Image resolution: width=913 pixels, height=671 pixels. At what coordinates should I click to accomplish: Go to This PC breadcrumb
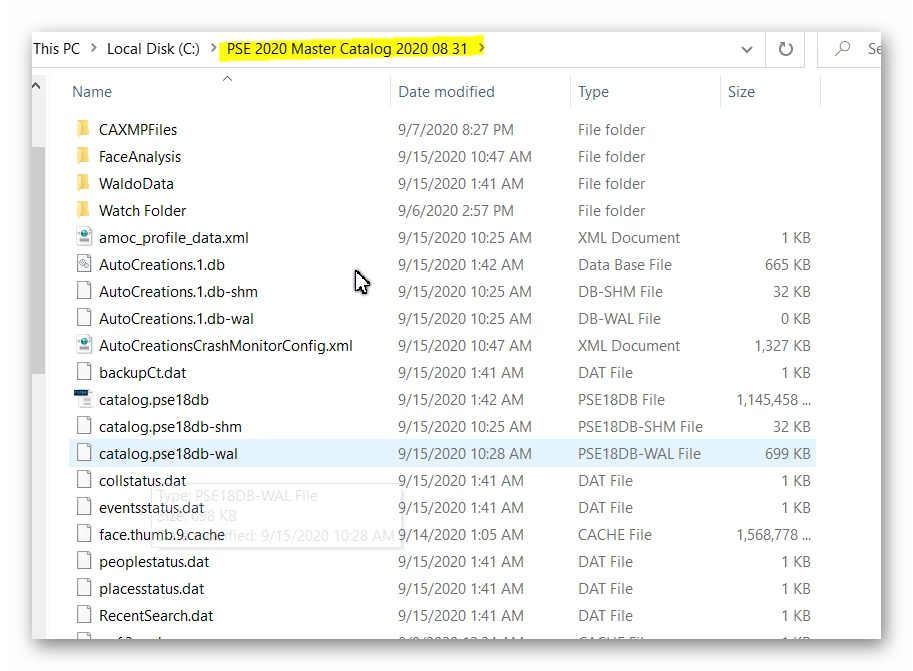[56, 48]
